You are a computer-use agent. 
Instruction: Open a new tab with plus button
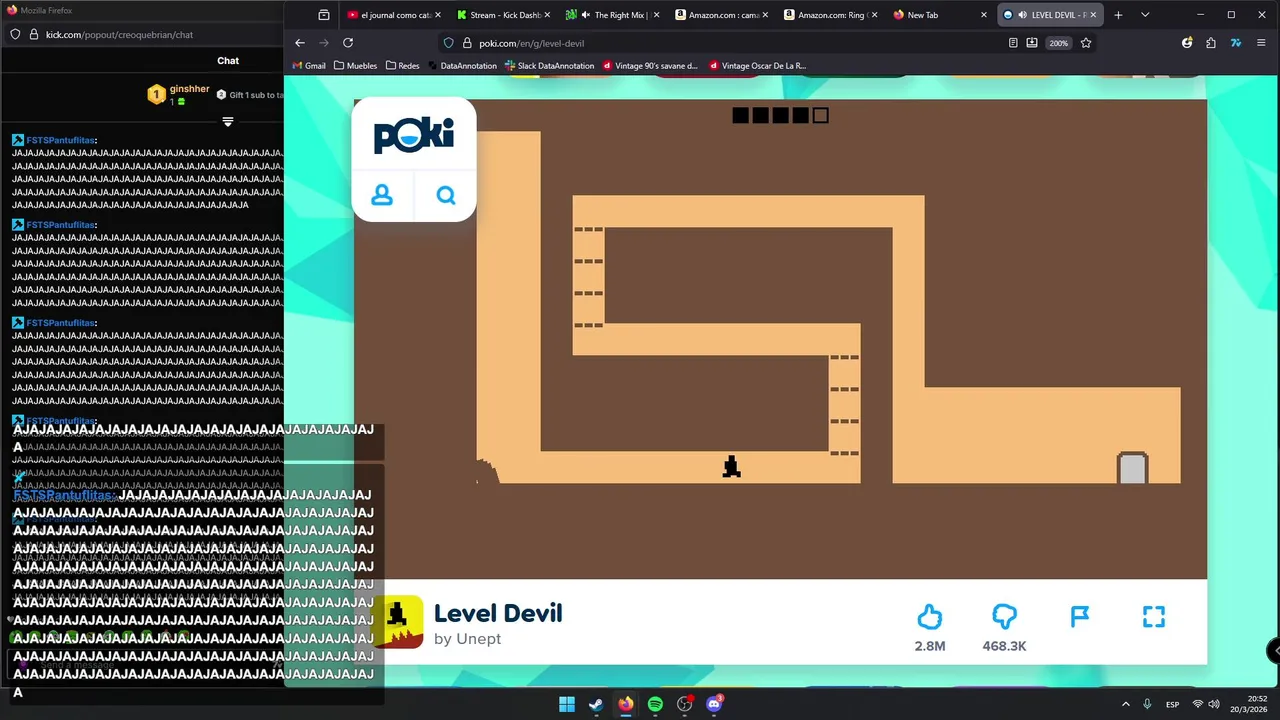click(1118, 15)
